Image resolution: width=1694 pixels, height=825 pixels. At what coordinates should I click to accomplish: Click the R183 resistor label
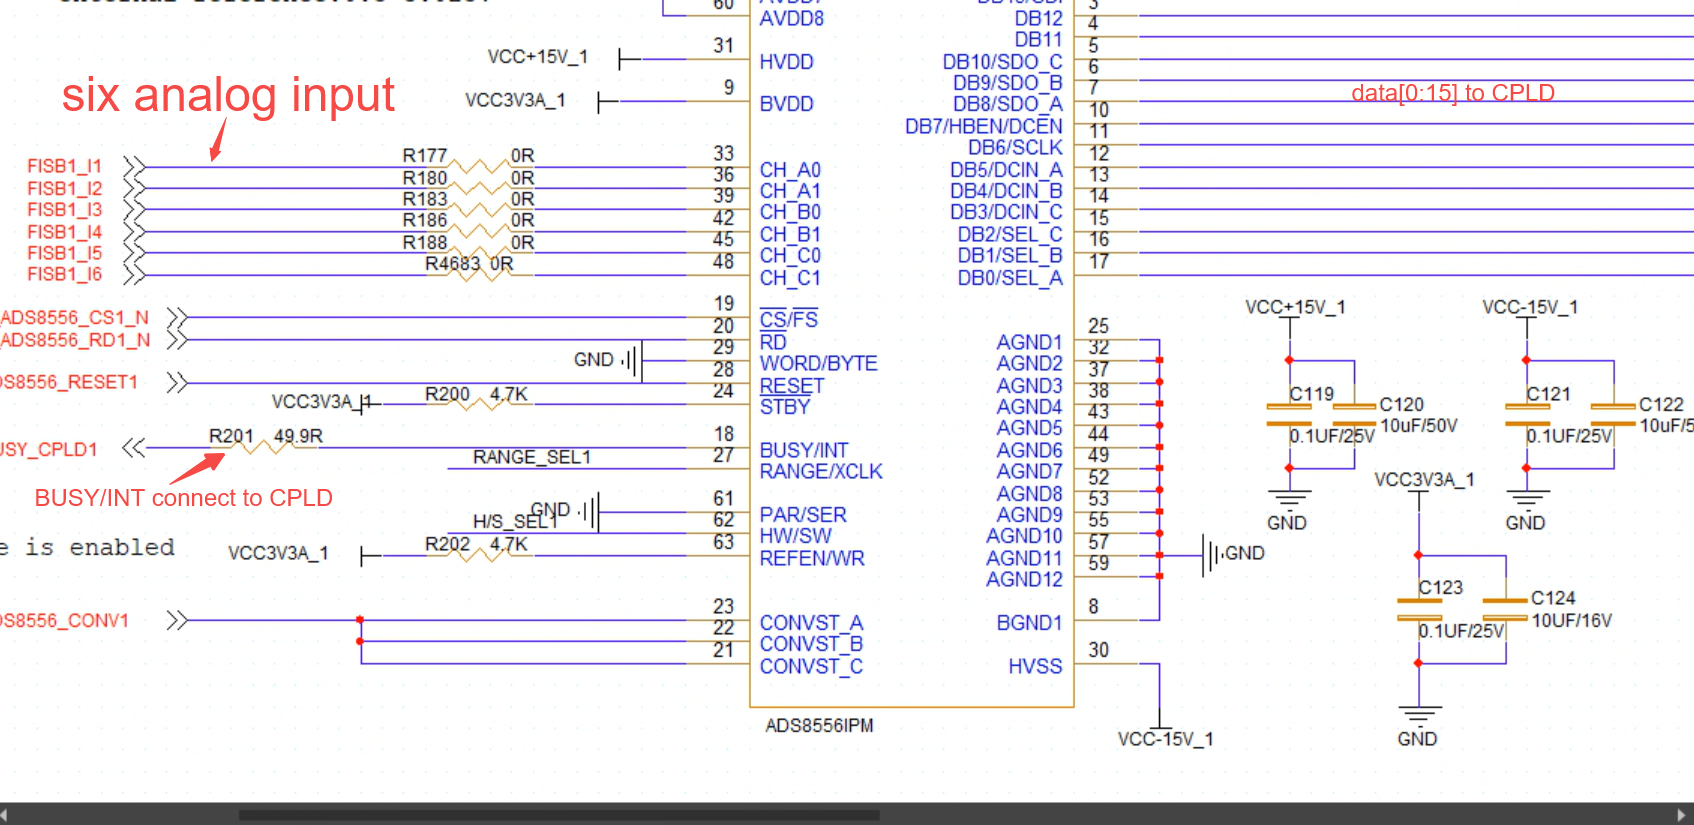425,199
